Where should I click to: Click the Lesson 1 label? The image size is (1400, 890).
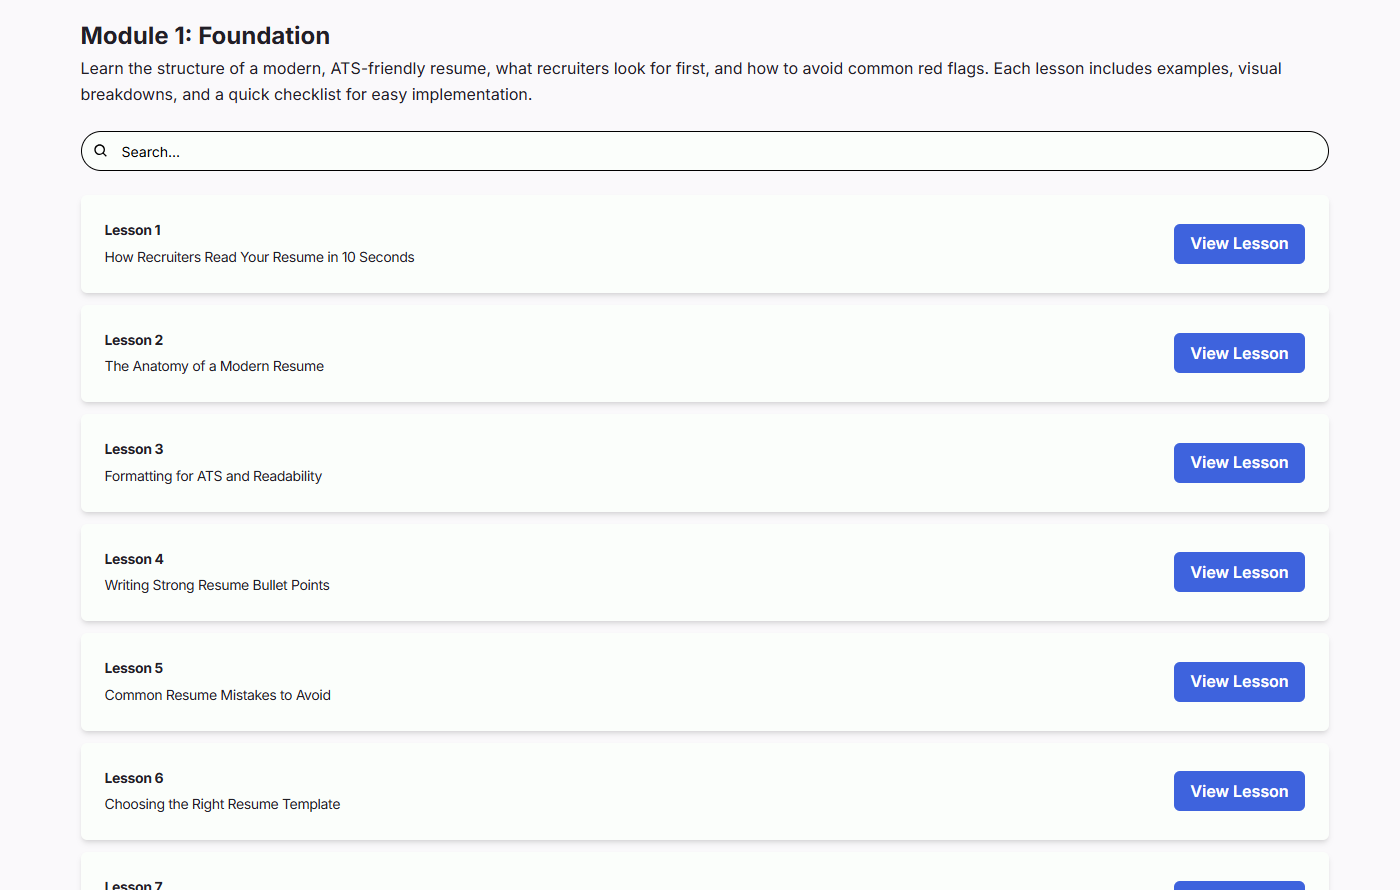132,230
